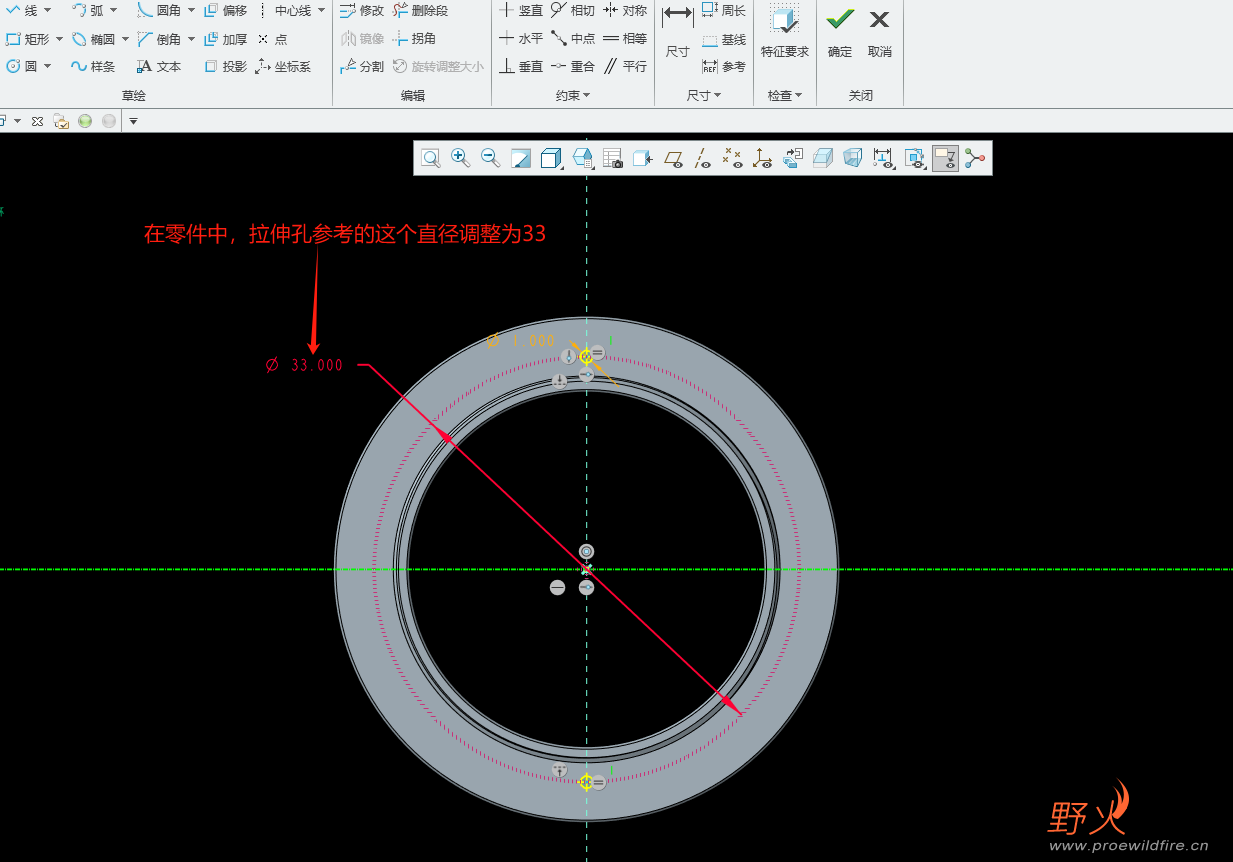Click the 修改 (Modify) edit tool
Image resolution: width=1233 pixels, height=862 pixels.
click(362, 10)
